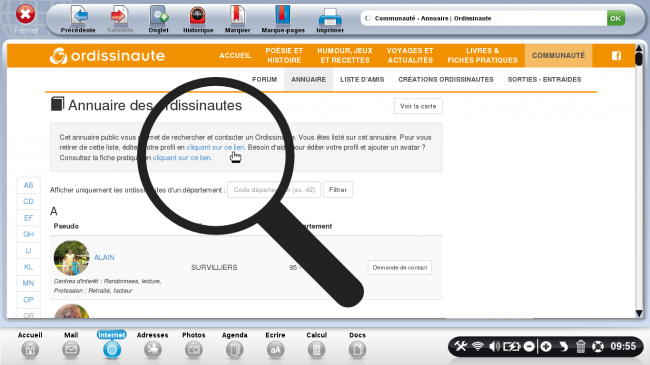
Task: Follow the second 'cliquant sur ce lien' fiche pratique link
Action: pyautogui.click(x=182, y=158)
